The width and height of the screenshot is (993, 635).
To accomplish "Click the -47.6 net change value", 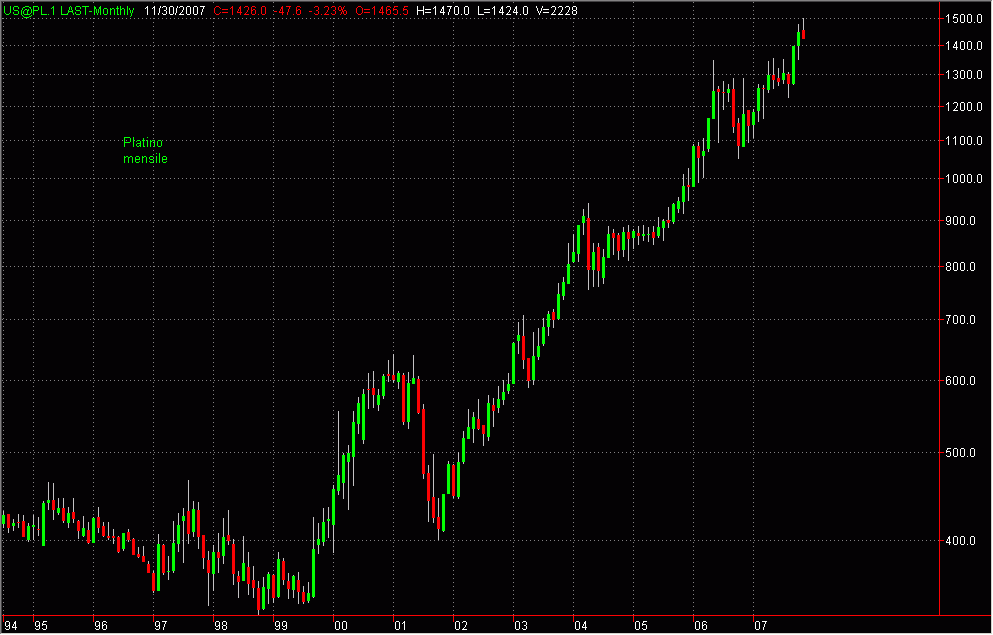I will click(x=290, y=10).
